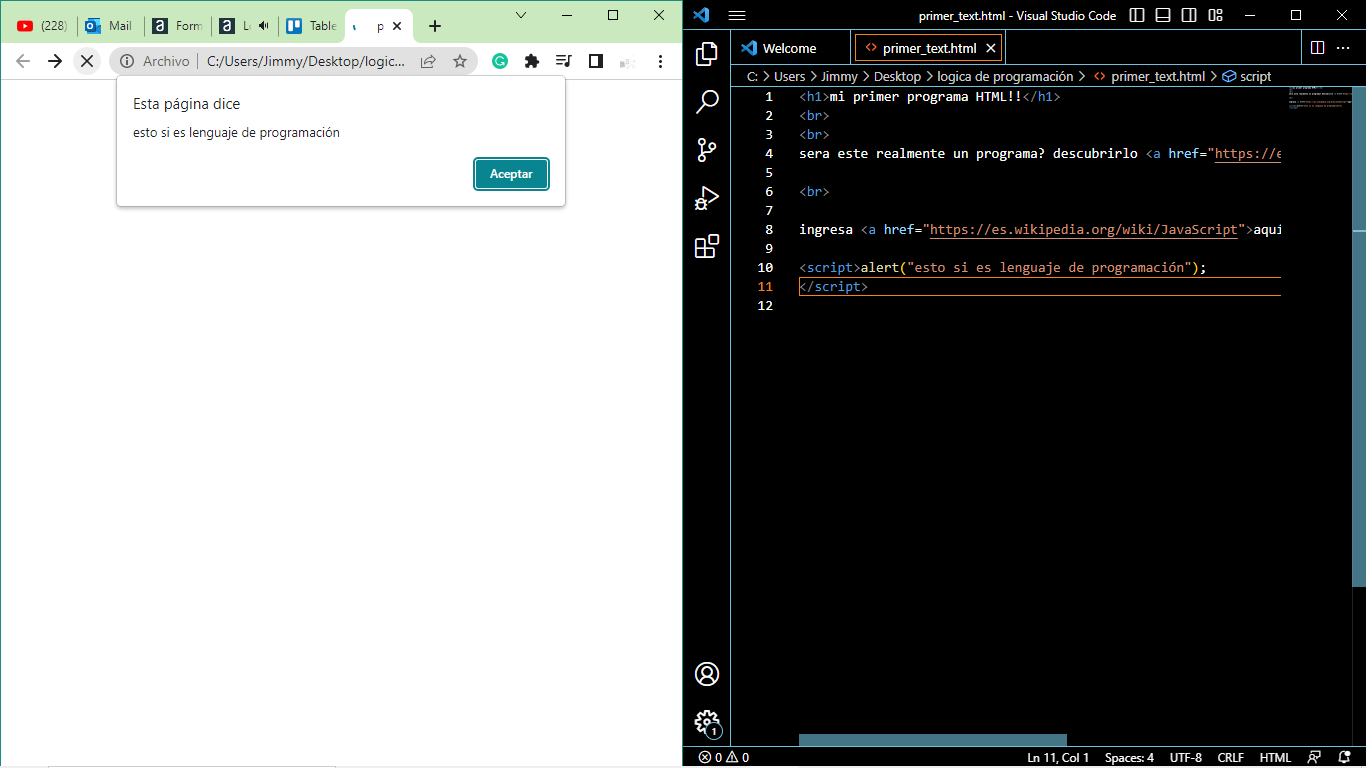Open the Manage gear menu
Screen dimensions: 1366x768
pos(707,722)
